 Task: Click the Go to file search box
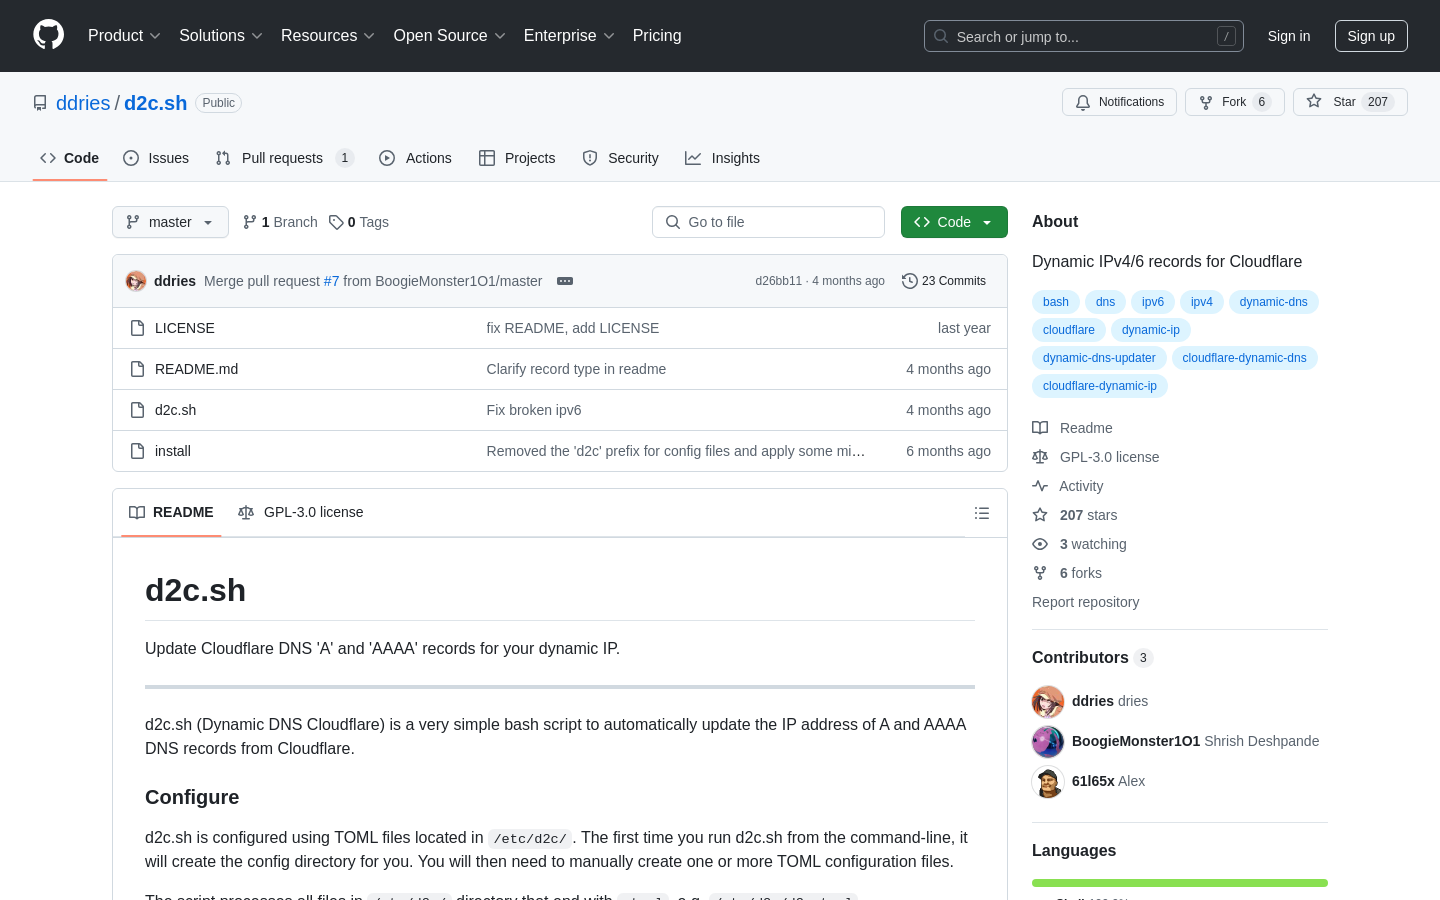coord(768,222)
